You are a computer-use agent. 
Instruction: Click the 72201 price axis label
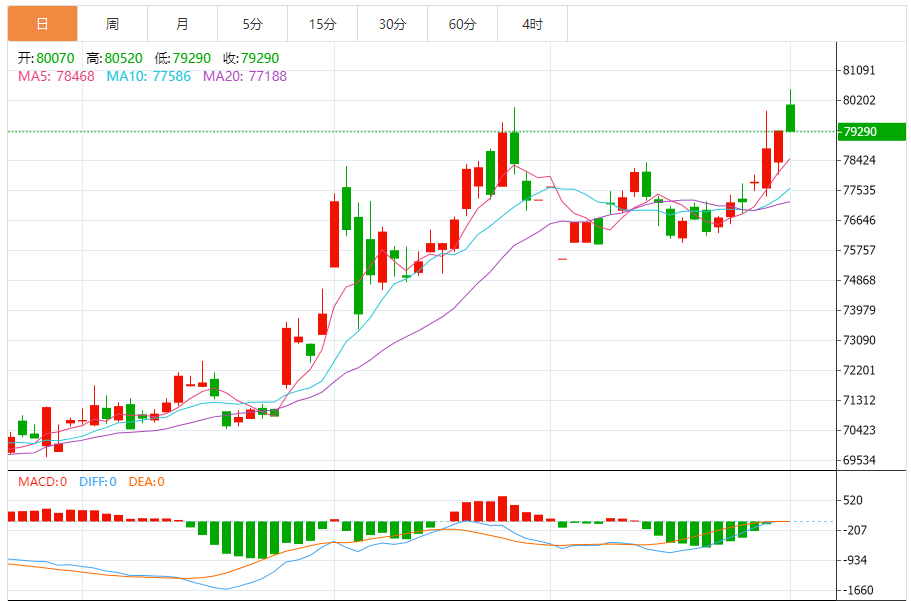click(x=859, y=370)
